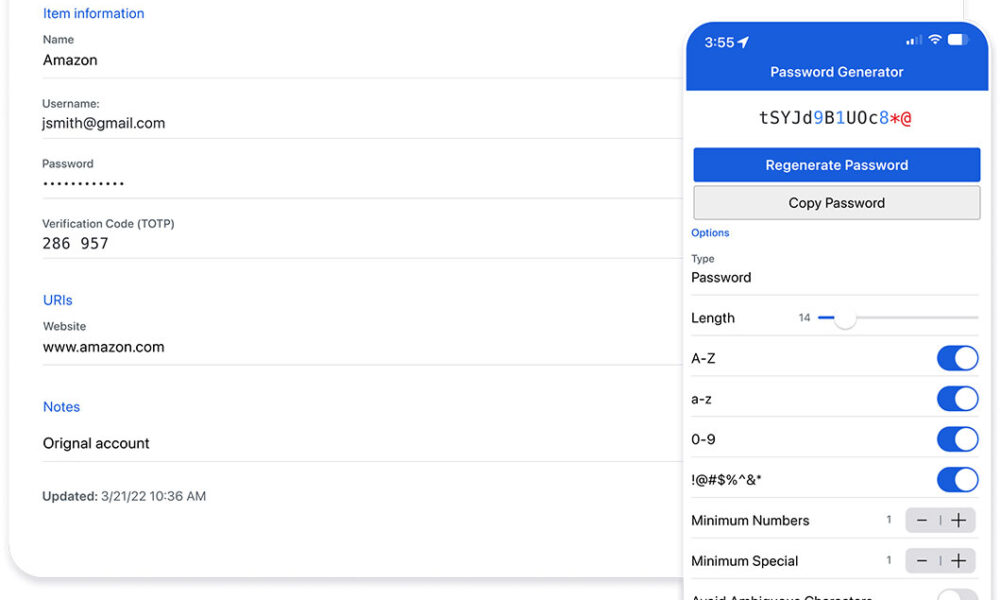Click the hidden Password dots field
Image resolution: width=1000 pixels, height=600 pixels.
click(x=84, y=184)
